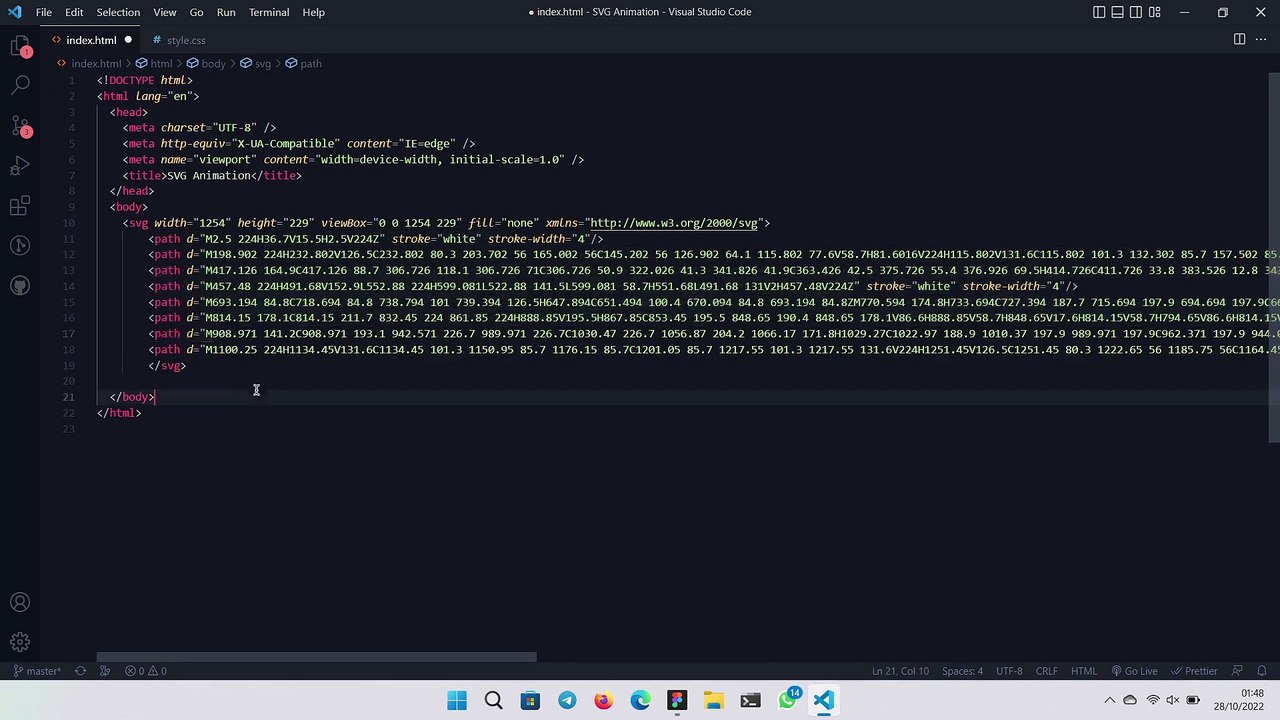1280x720 pixels.
Task: Open File Explorer from the taskbar
Action: (x=713, y=700)
